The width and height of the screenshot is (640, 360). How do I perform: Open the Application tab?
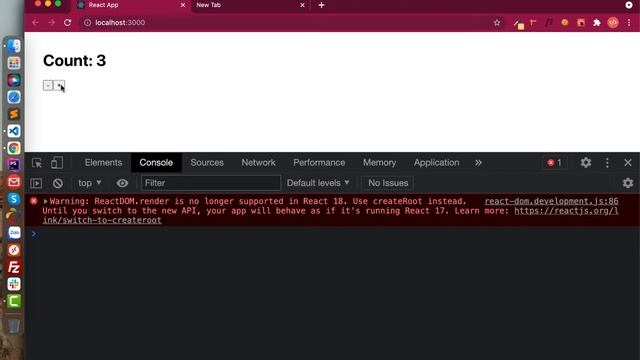(x=436, y=162)
